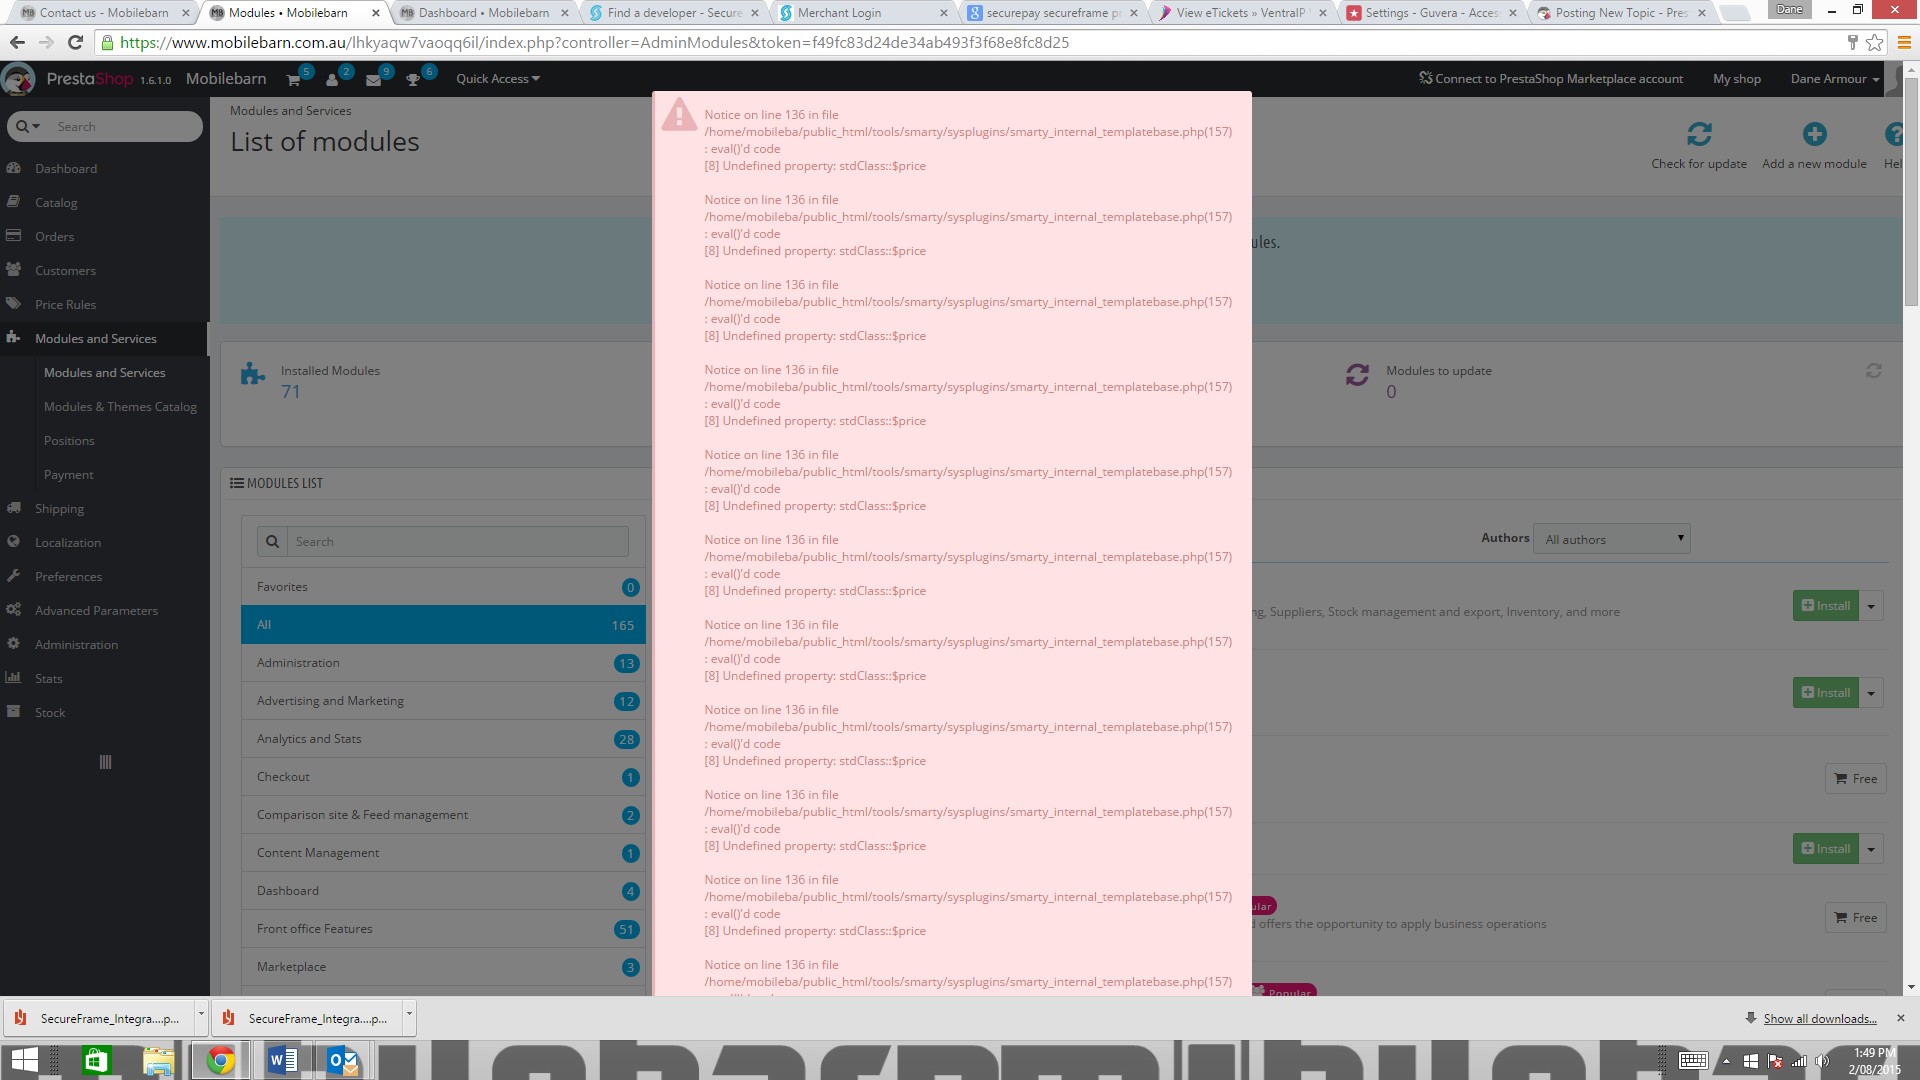Open the Catalog sidebar menu
The image size is (1920, 1080).
pyautogui.click(x=56, y=203)
